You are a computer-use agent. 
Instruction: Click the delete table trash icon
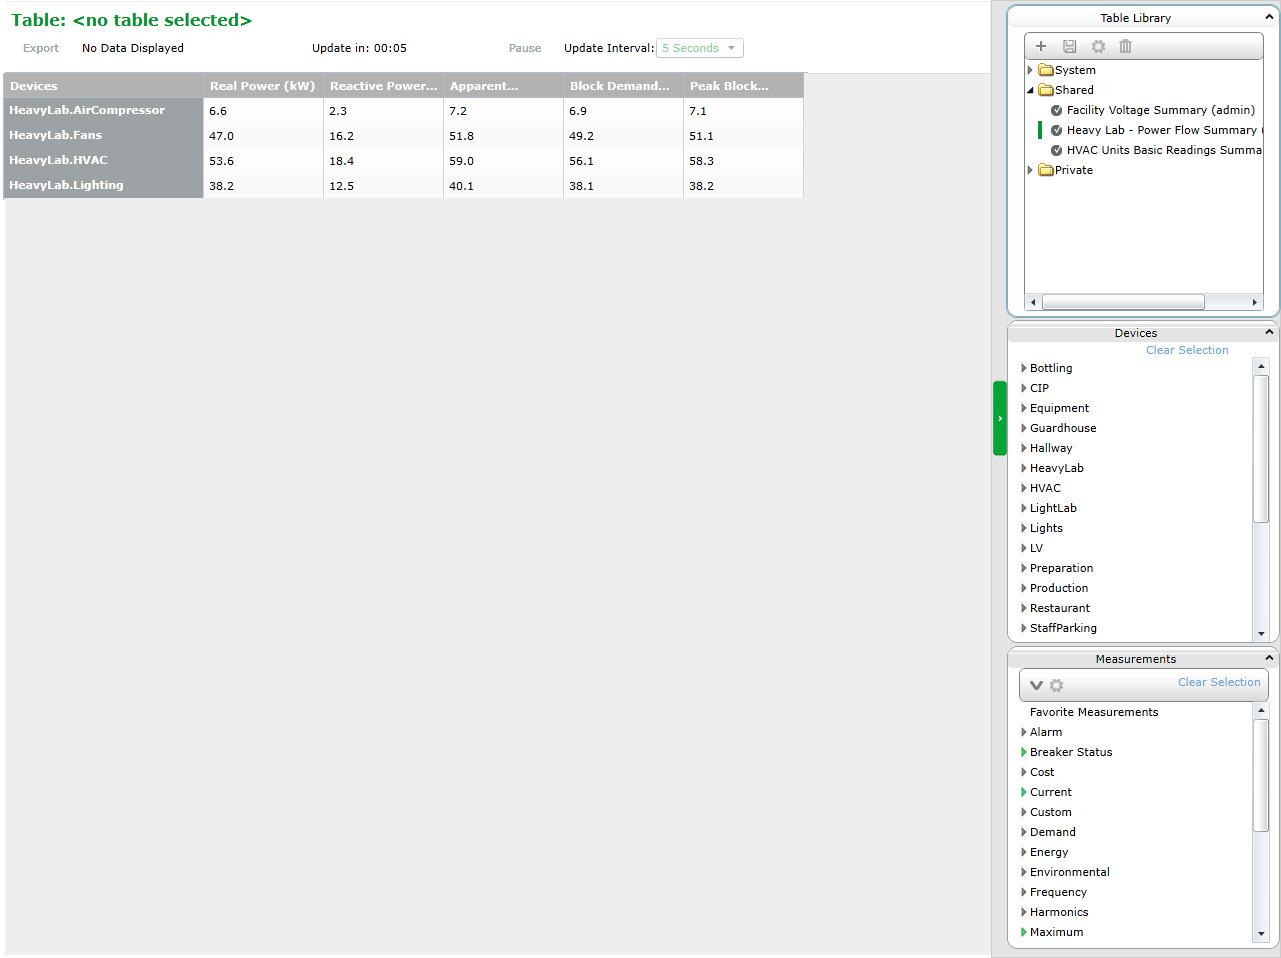tap(1126, 45)
